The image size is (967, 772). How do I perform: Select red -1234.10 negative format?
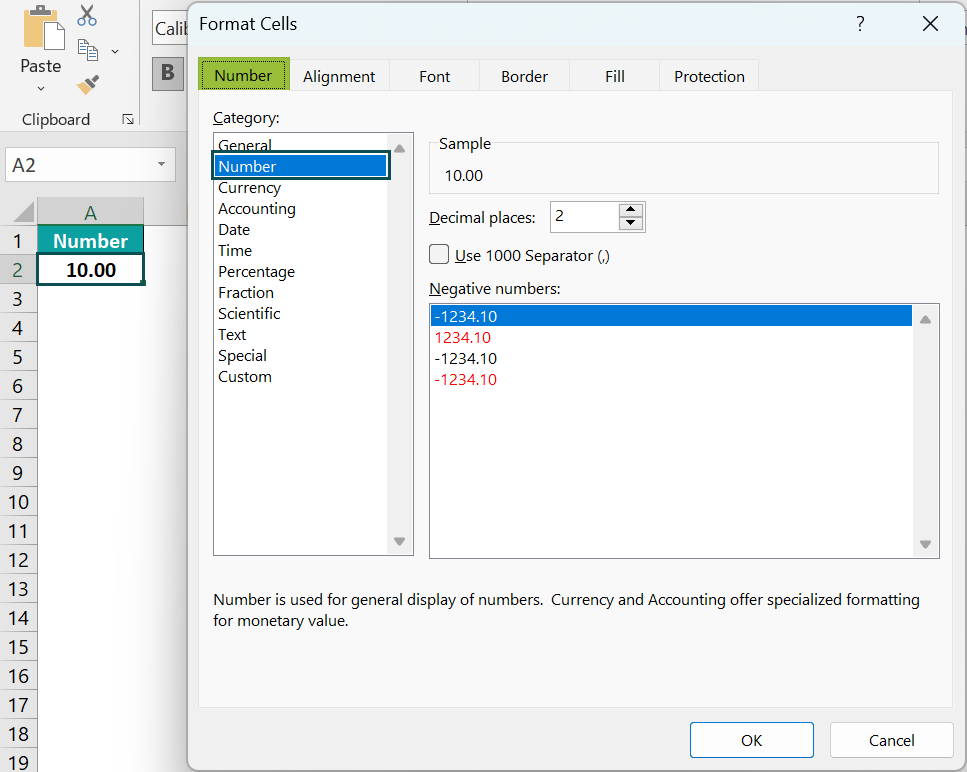(671, 379)
